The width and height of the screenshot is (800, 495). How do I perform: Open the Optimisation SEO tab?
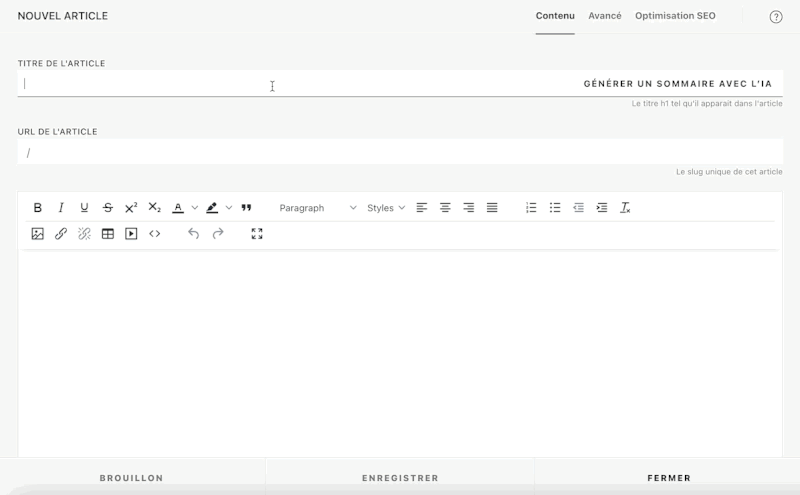(x=675, y=16)
